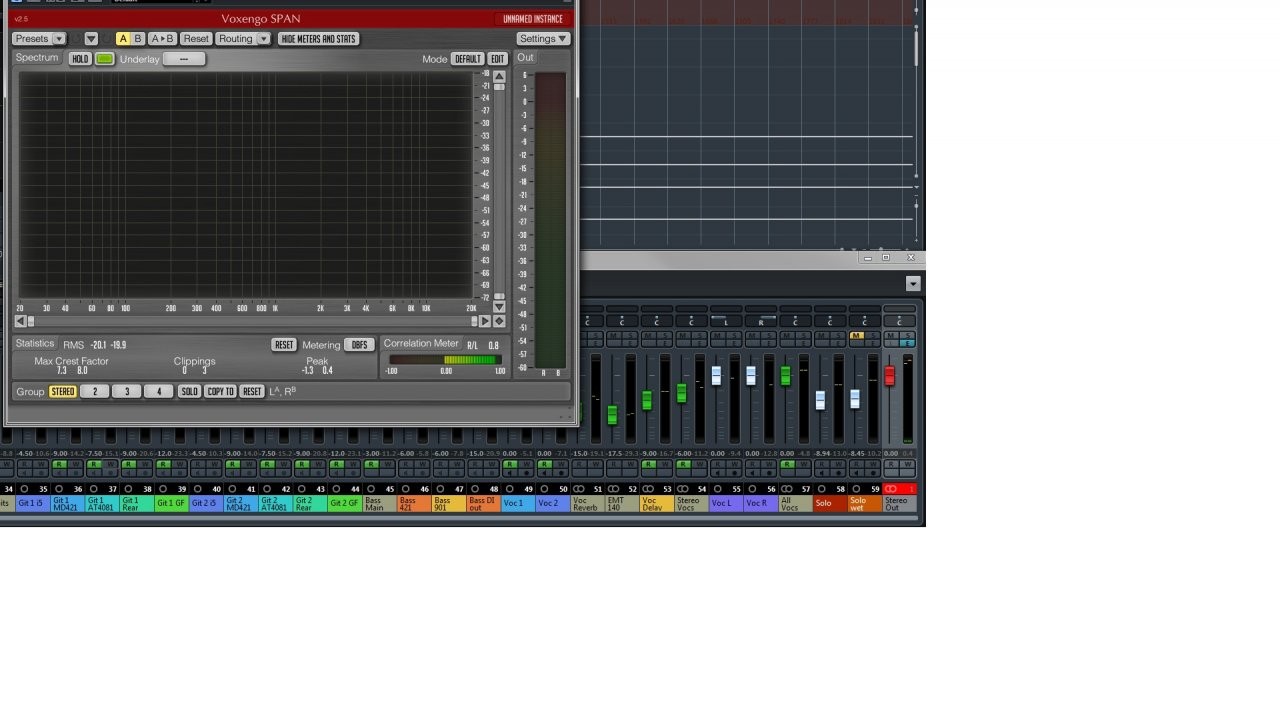Click the Voc L white fader

[716, 375]
